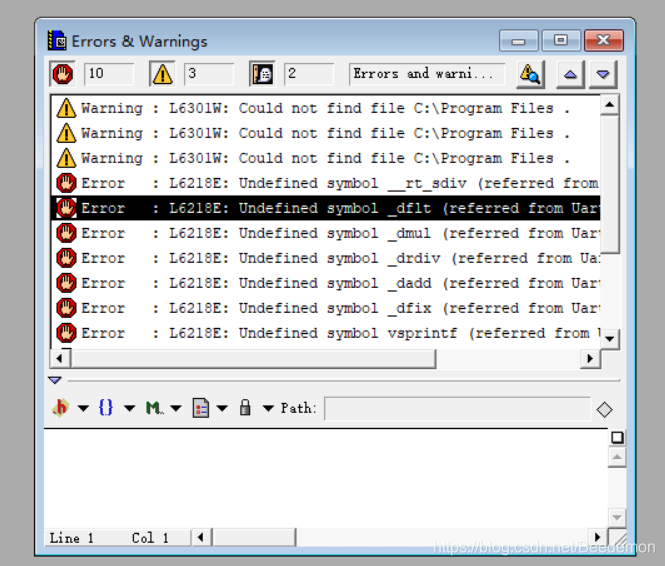The image size is (665, 566).
Task: Click source pane horizontal scroll-right arrow
Action: click(x=598, y=538)
